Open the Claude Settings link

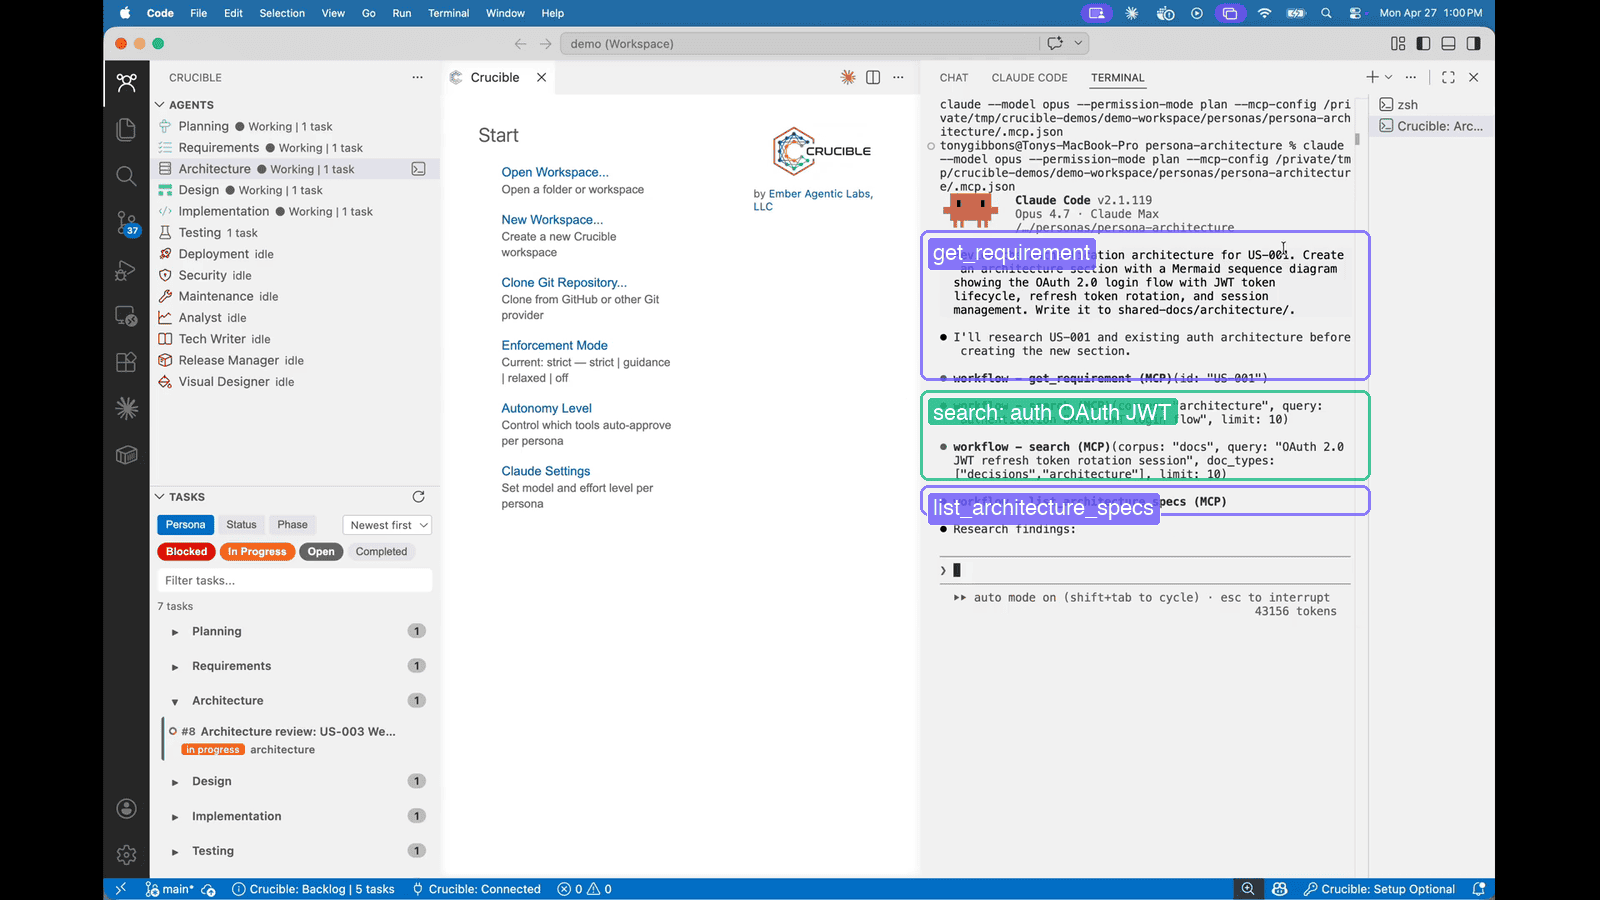click(546, 472)
